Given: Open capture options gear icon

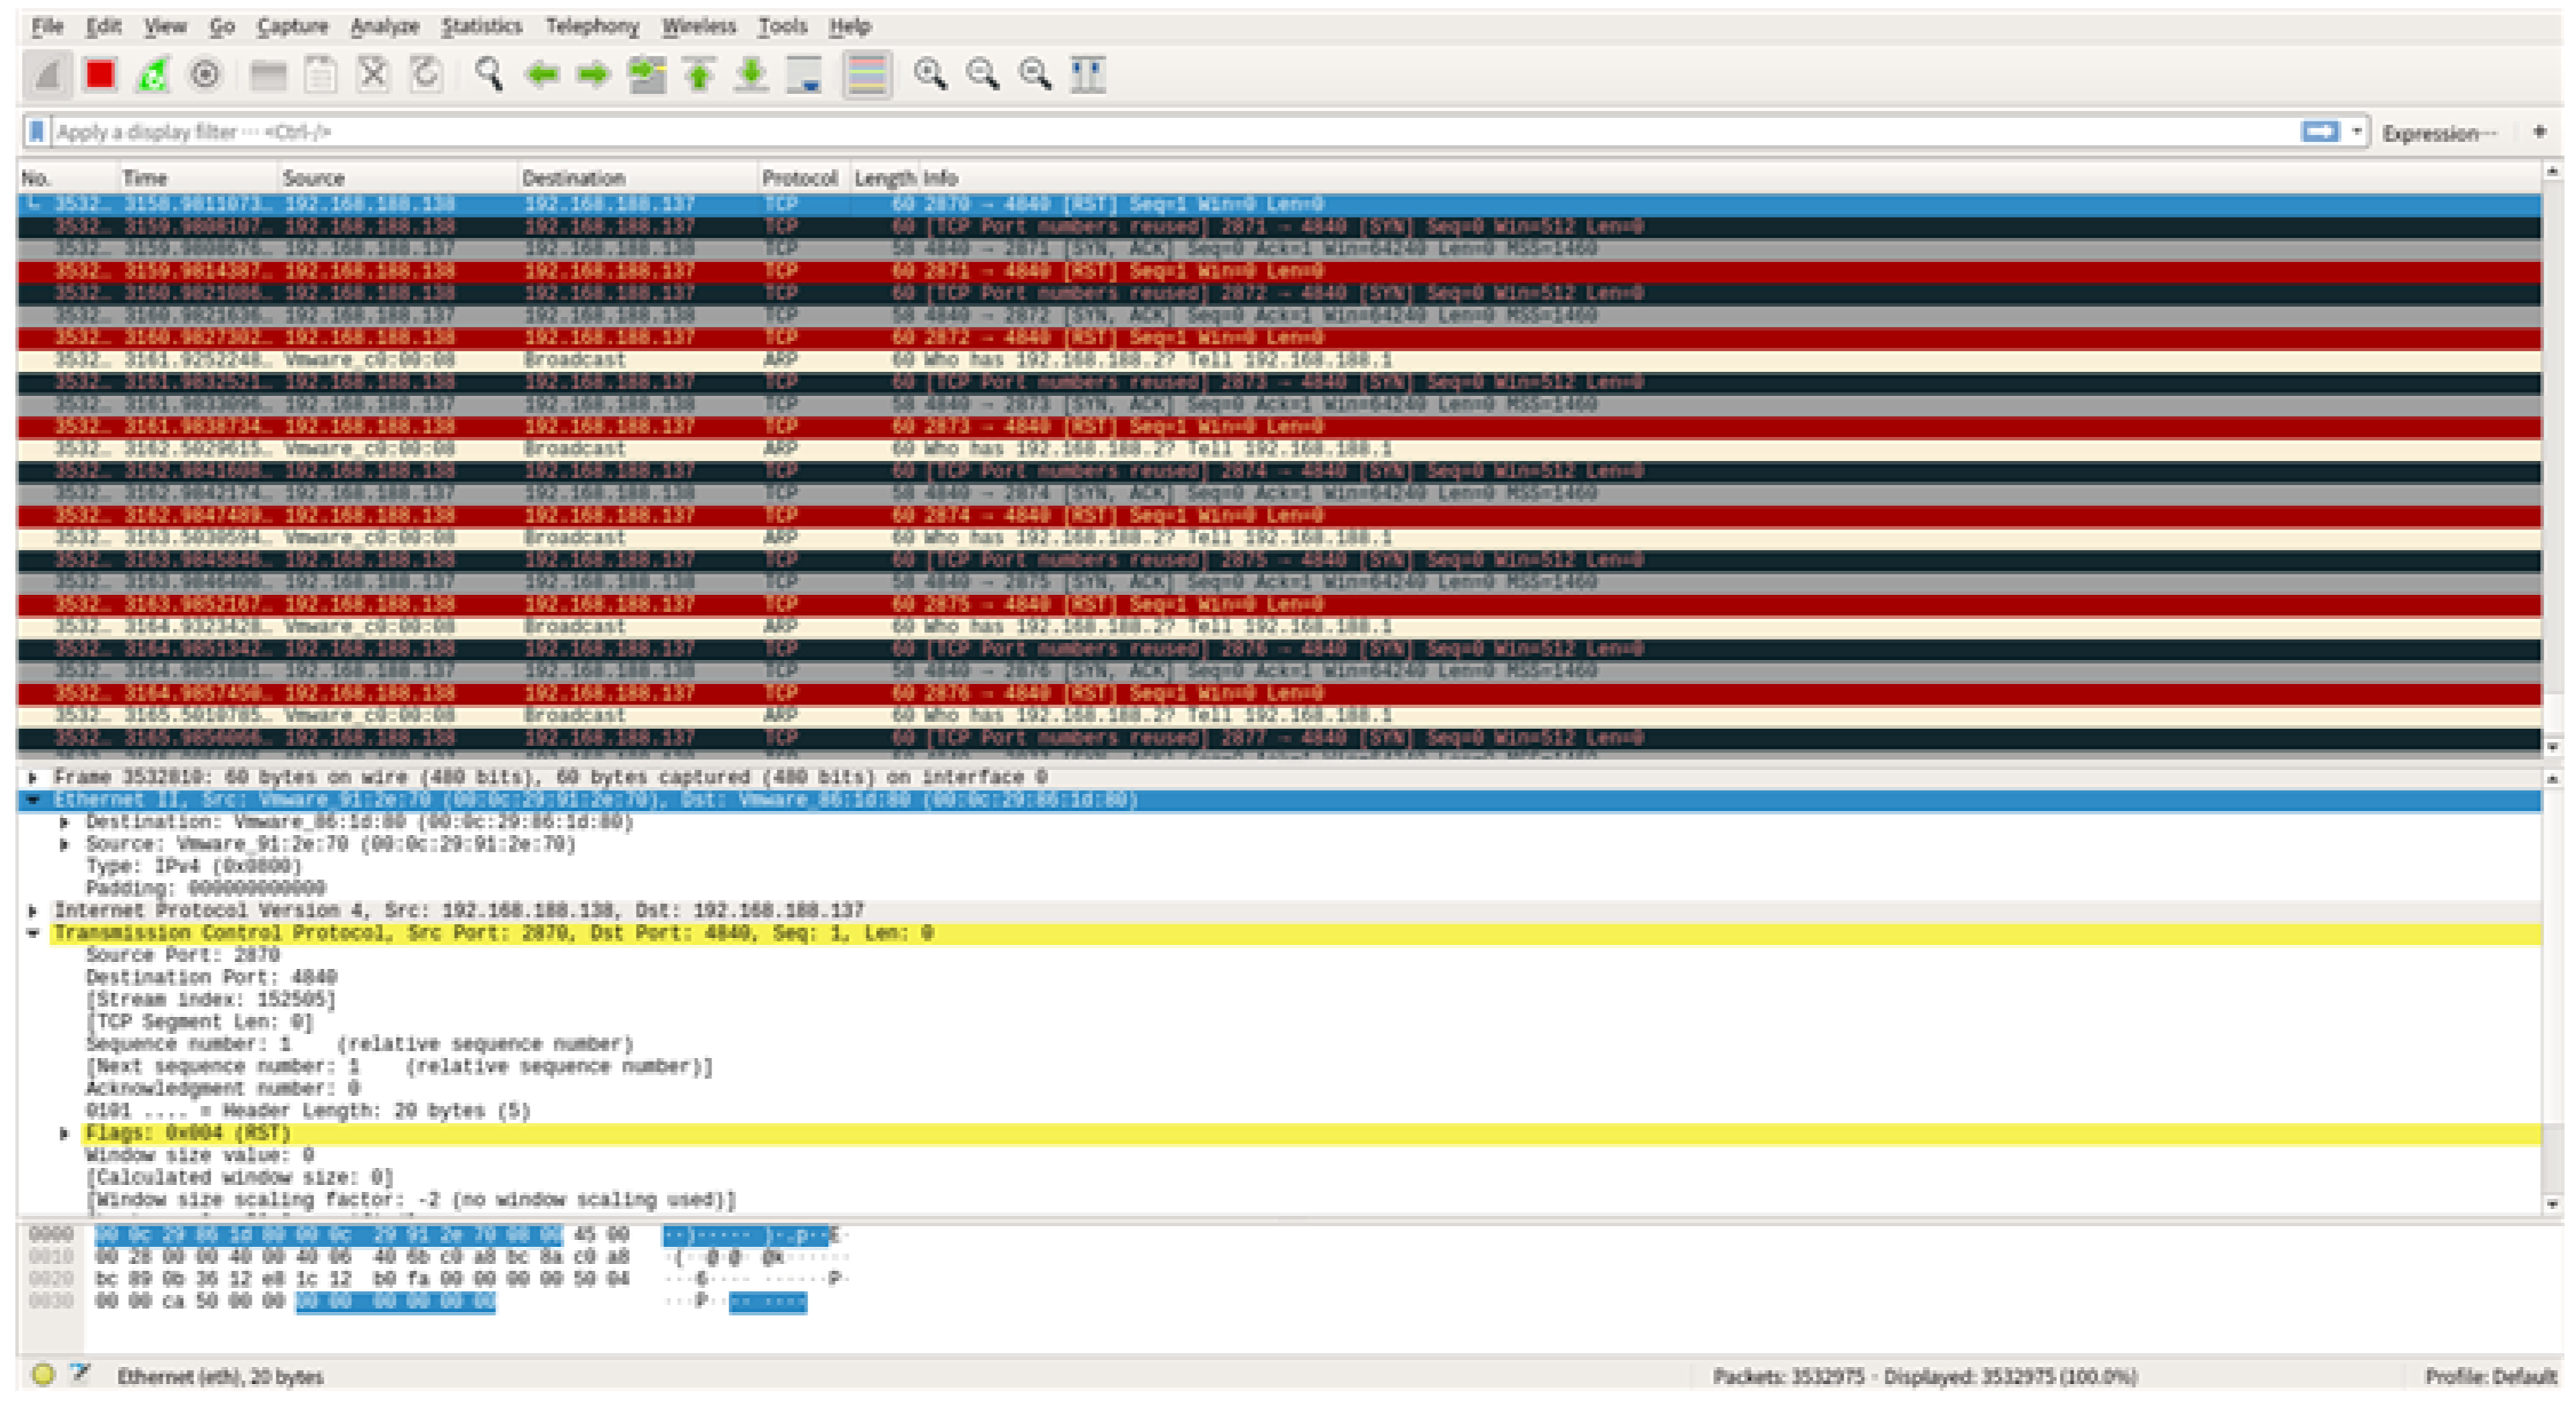Looking at the screenshot, I should pyautogui.click(x=205, y=75).
